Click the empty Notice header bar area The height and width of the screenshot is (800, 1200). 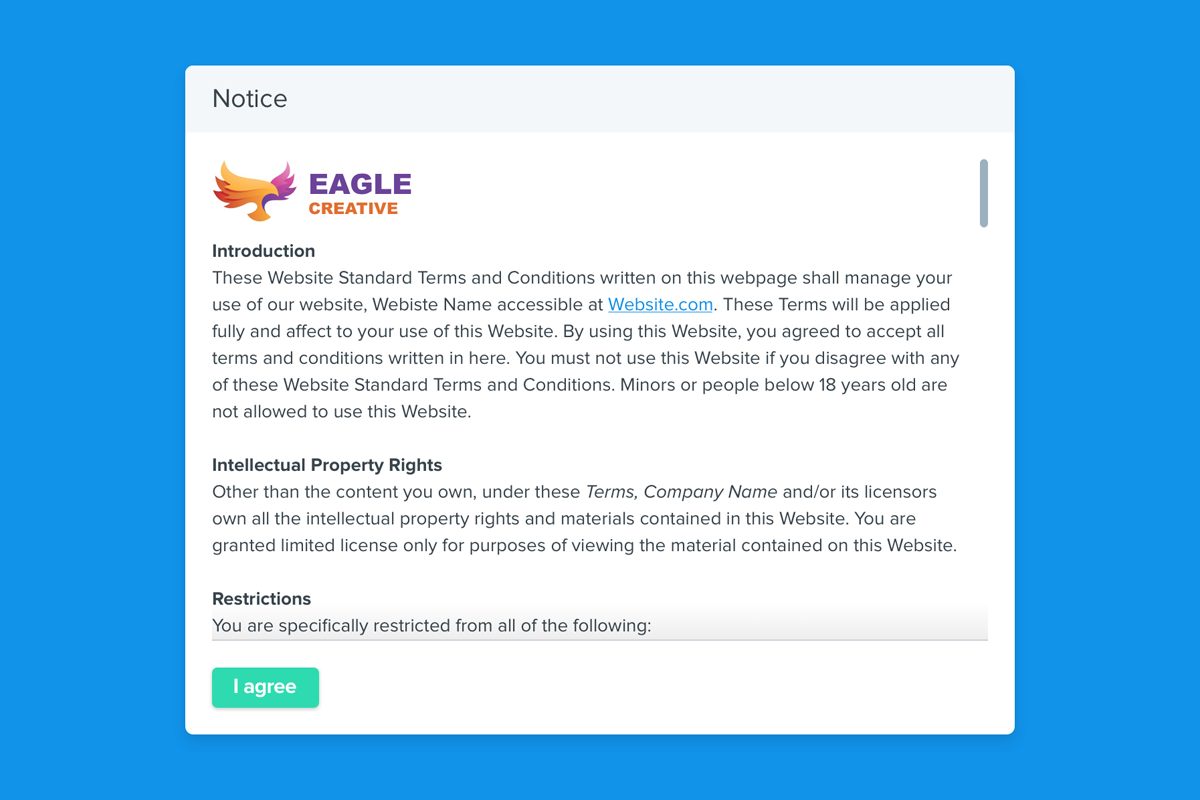point(650,98)
